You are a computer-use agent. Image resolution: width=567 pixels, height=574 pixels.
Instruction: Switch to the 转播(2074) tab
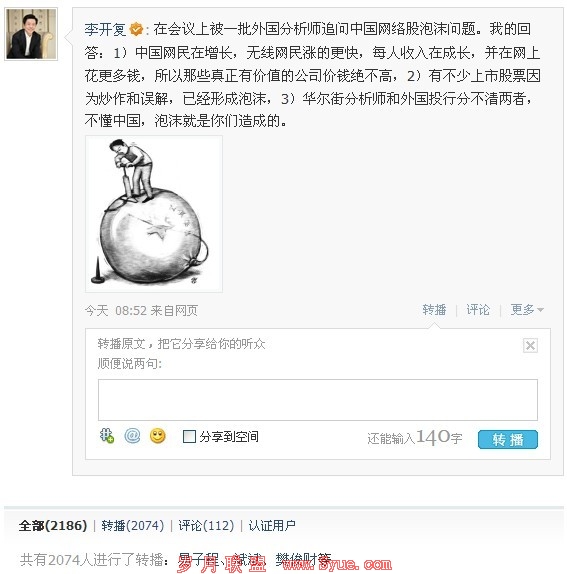click(x=133, y=526)
